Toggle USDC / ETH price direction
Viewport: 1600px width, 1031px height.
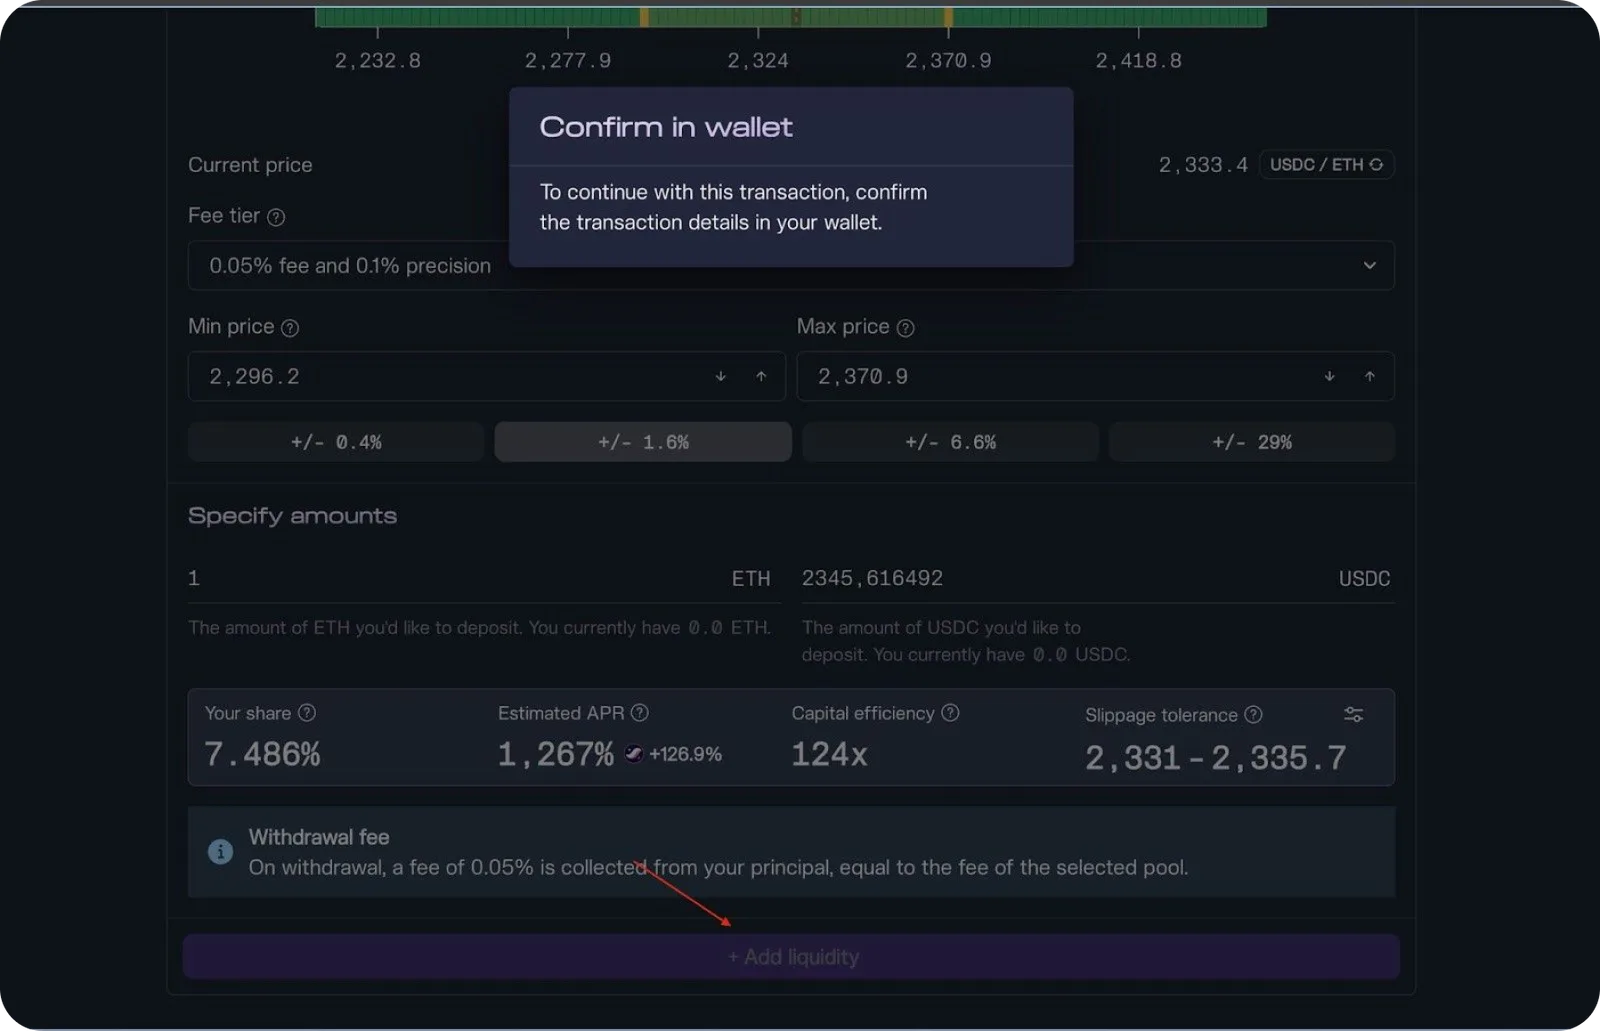1326,165
